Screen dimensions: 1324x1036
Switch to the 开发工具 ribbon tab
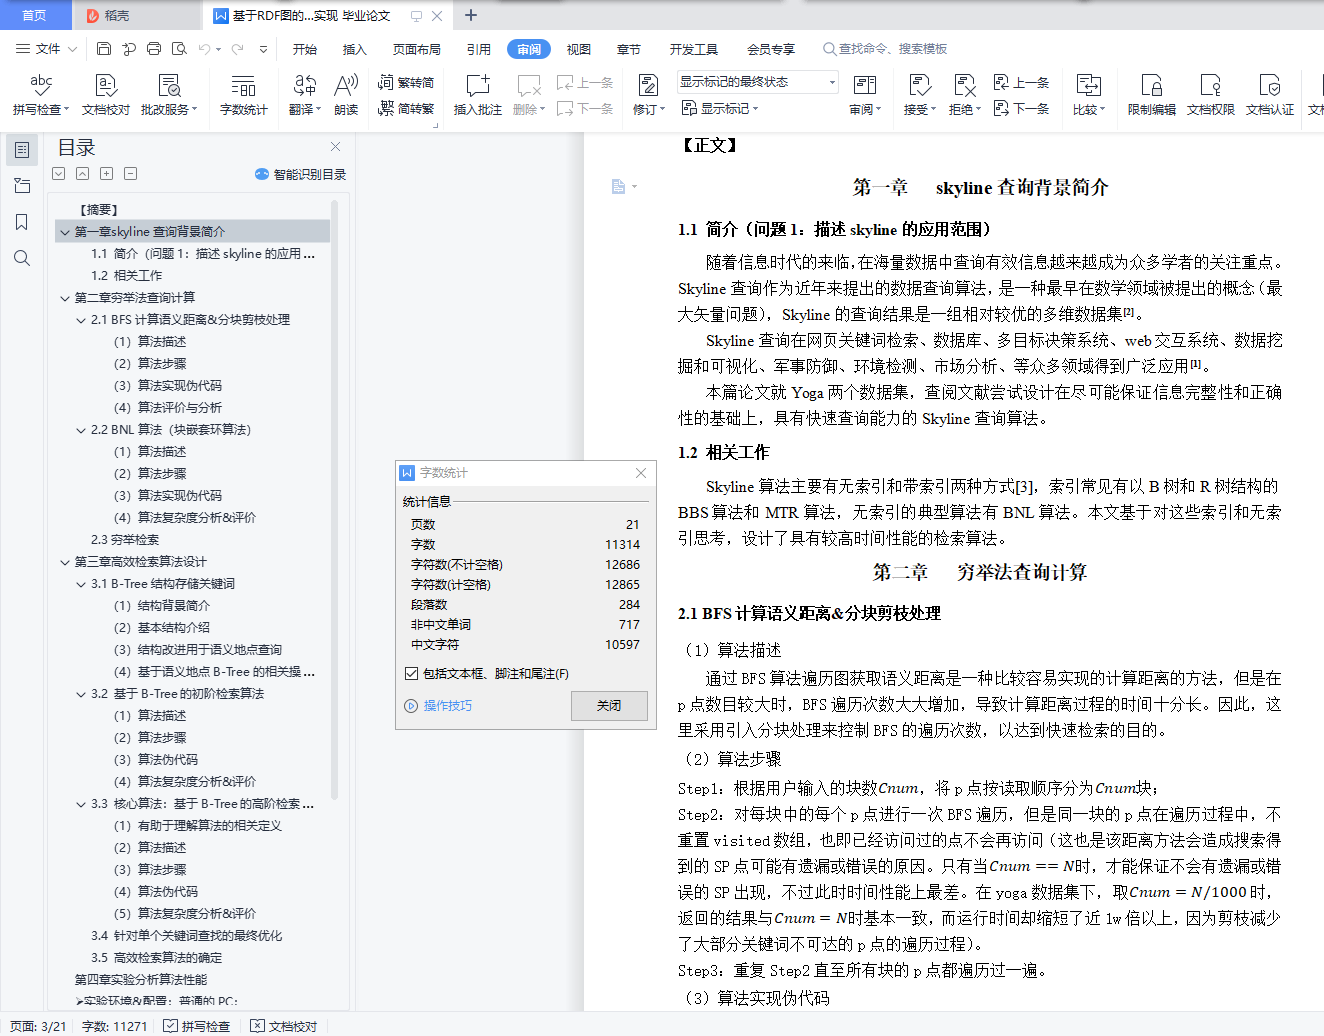tap(693, 49)
